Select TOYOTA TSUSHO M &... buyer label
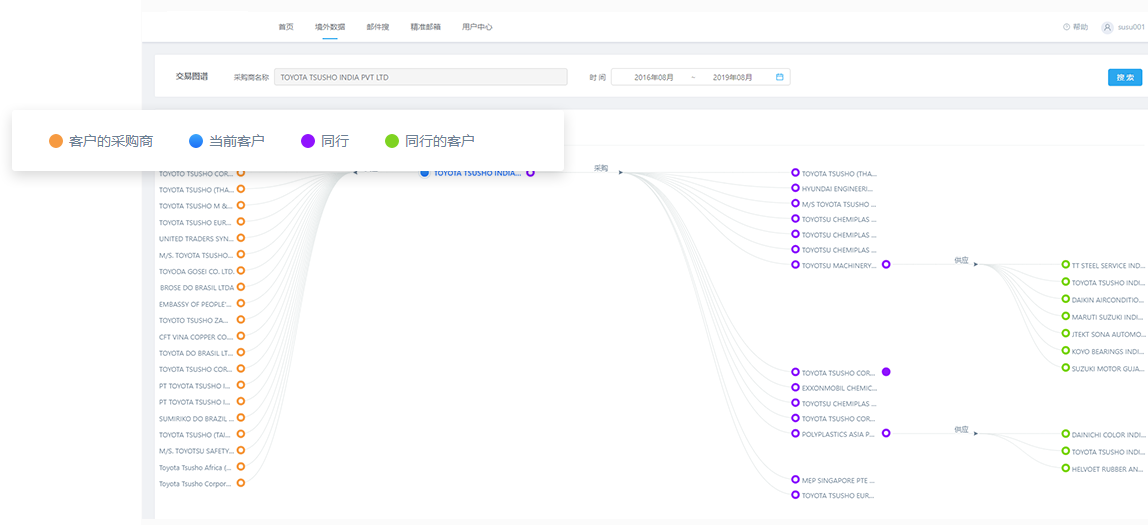 point(196,206)
